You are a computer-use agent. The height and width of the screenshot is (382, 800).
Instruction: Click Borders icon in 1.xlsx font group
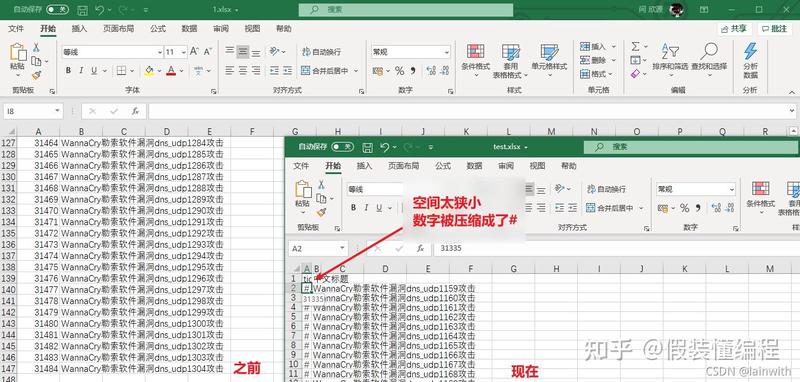(x=121, y=71)
